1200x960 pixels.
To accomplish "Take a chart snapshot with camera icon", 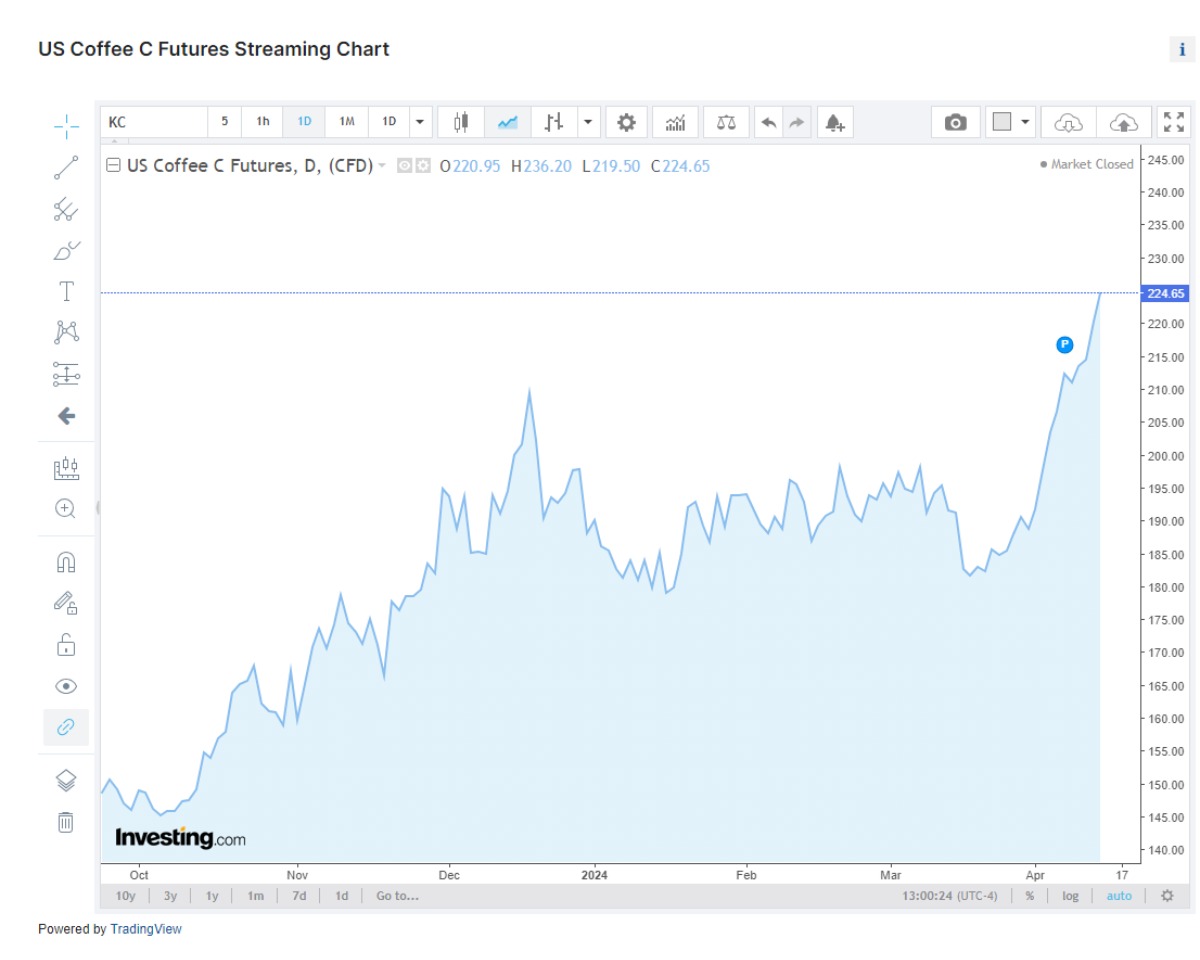I will 956,122.
